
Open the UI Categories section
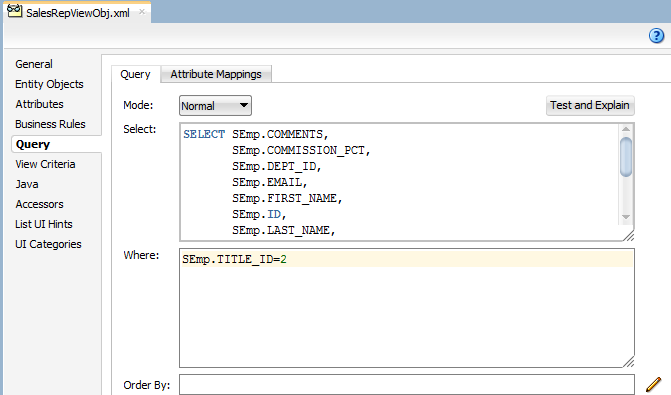pyautogui.click(x=48, y=244)
